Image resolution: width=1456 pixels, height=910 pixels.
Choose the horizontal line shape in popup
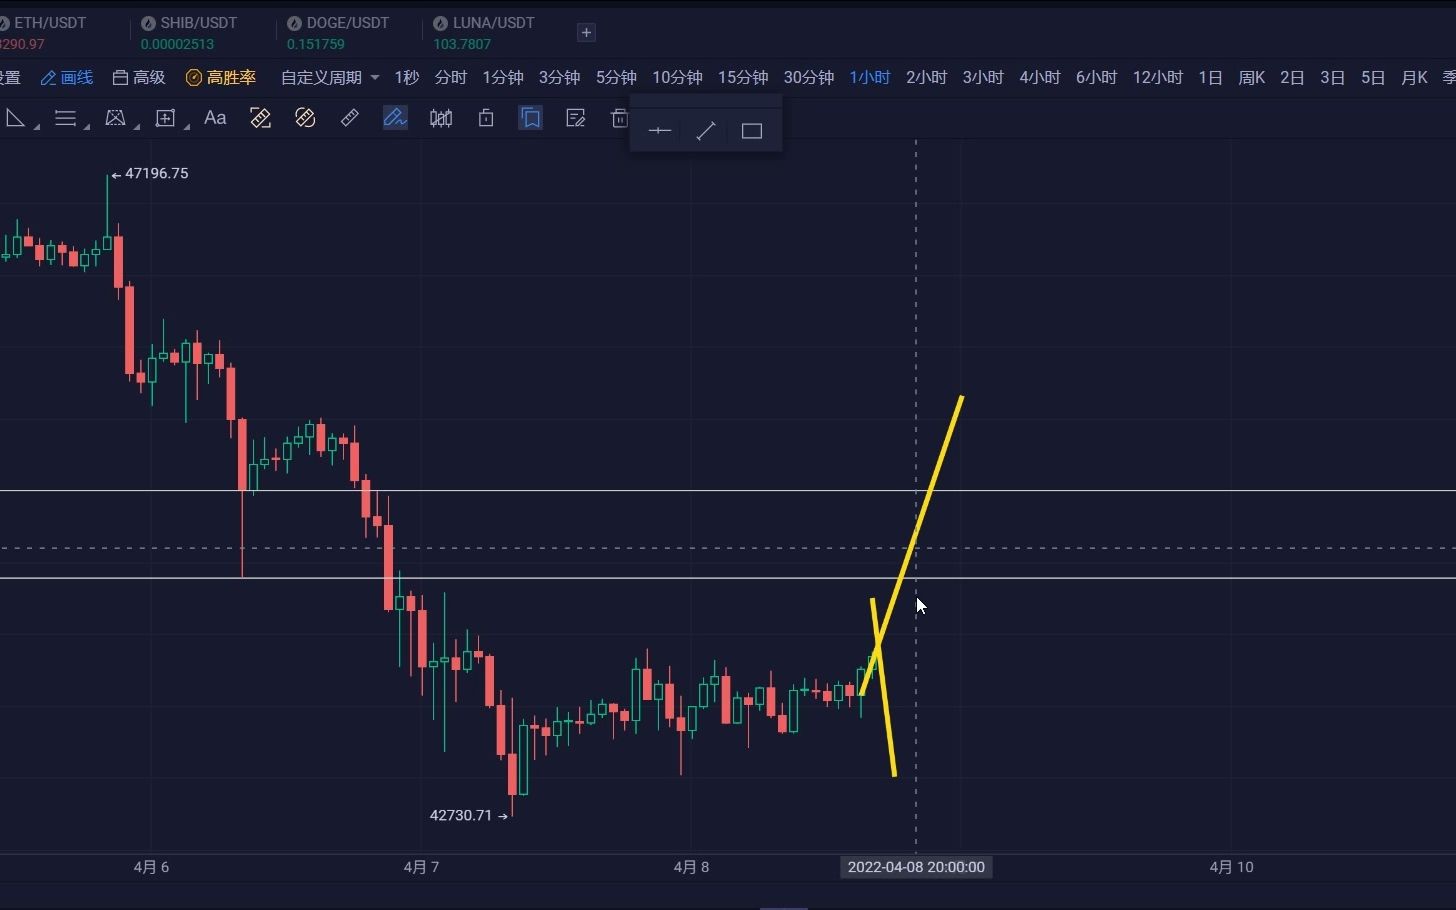[x=660, y=131]
